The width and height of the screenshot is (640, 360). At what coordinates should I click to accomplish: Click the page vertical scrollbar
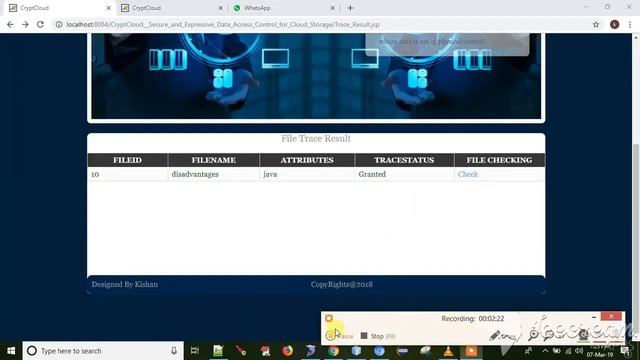(636, 241)
